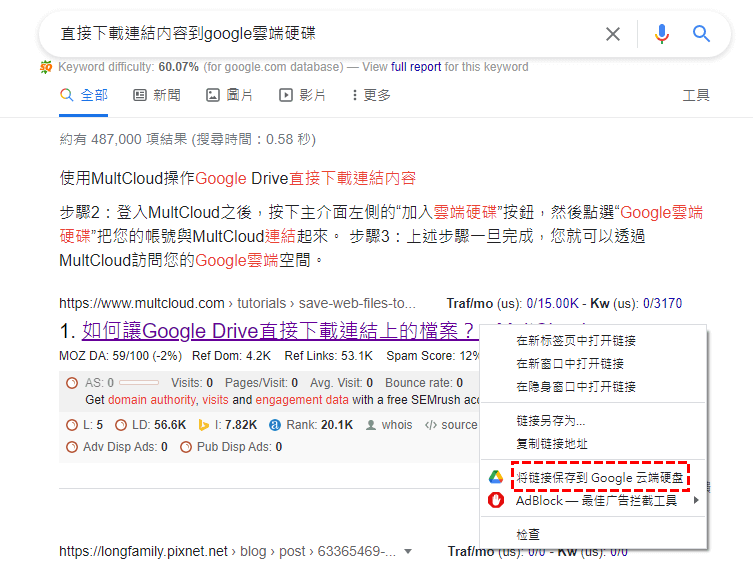Click the Kw (us) 0/3170 value link
The height and width of the screenshot is (564, 753).
coord(662,304)
